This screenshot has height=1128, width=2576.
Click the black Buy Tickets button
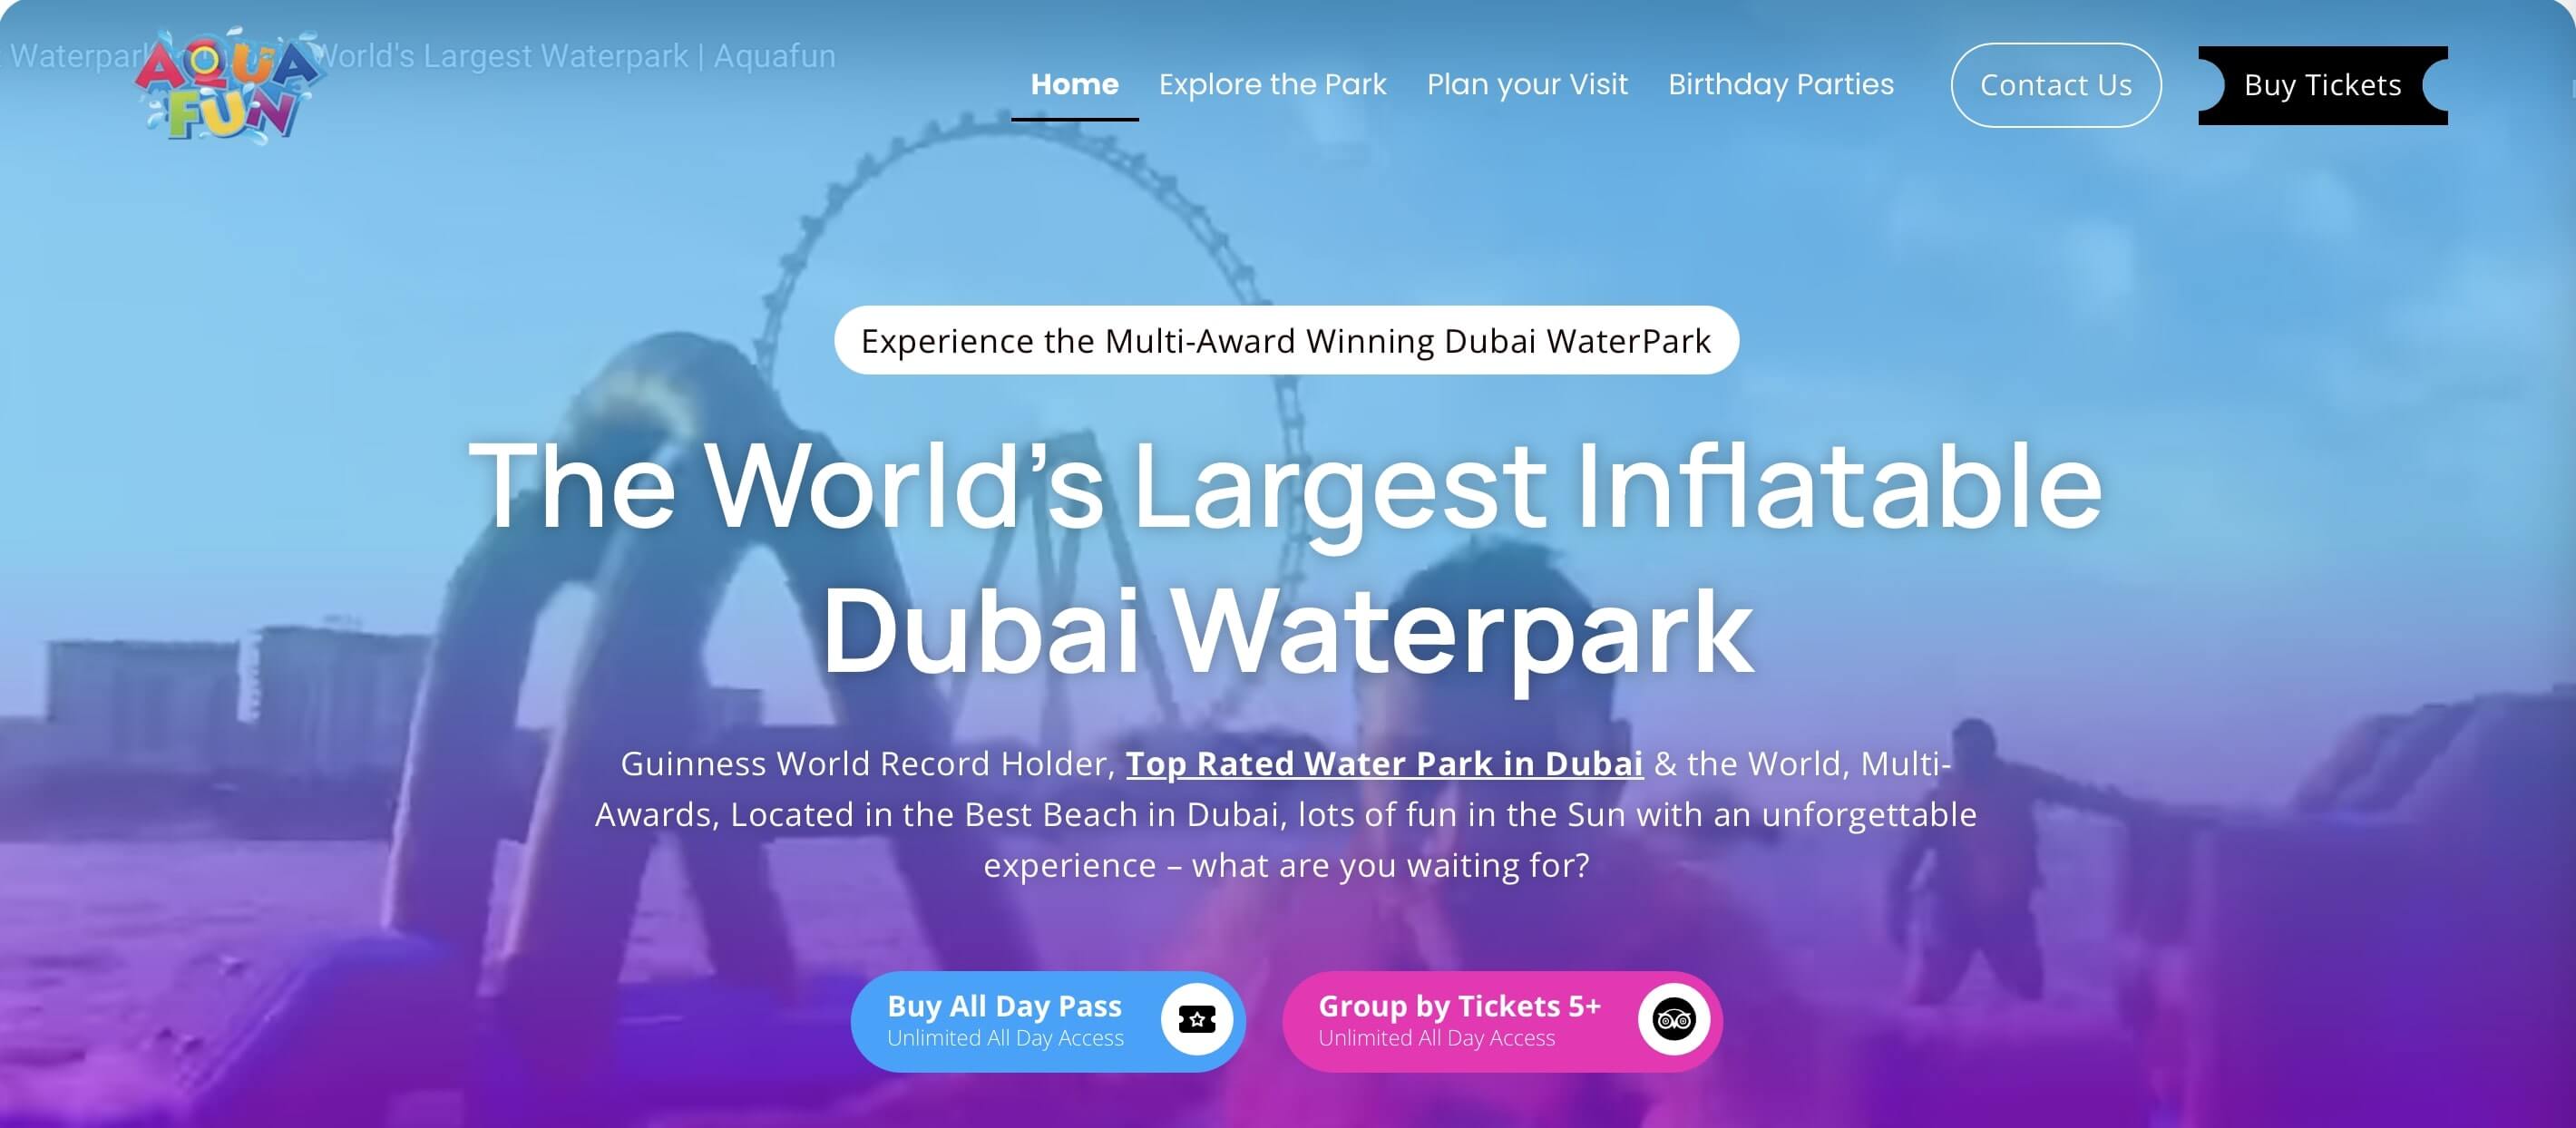(2322, 85)
